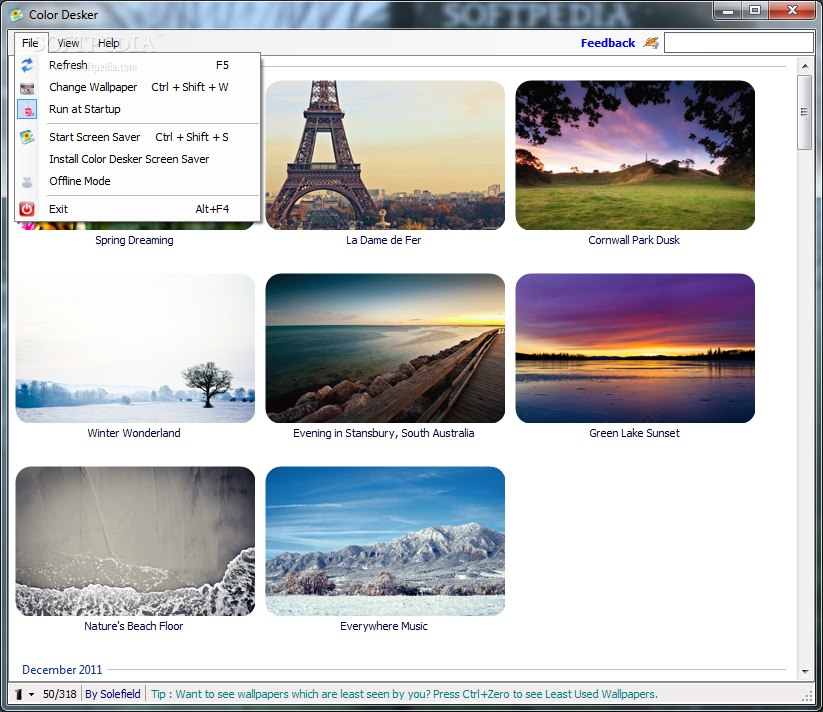
Task: Click the Nature's Beach Floor caption
Action: [134, 626]
